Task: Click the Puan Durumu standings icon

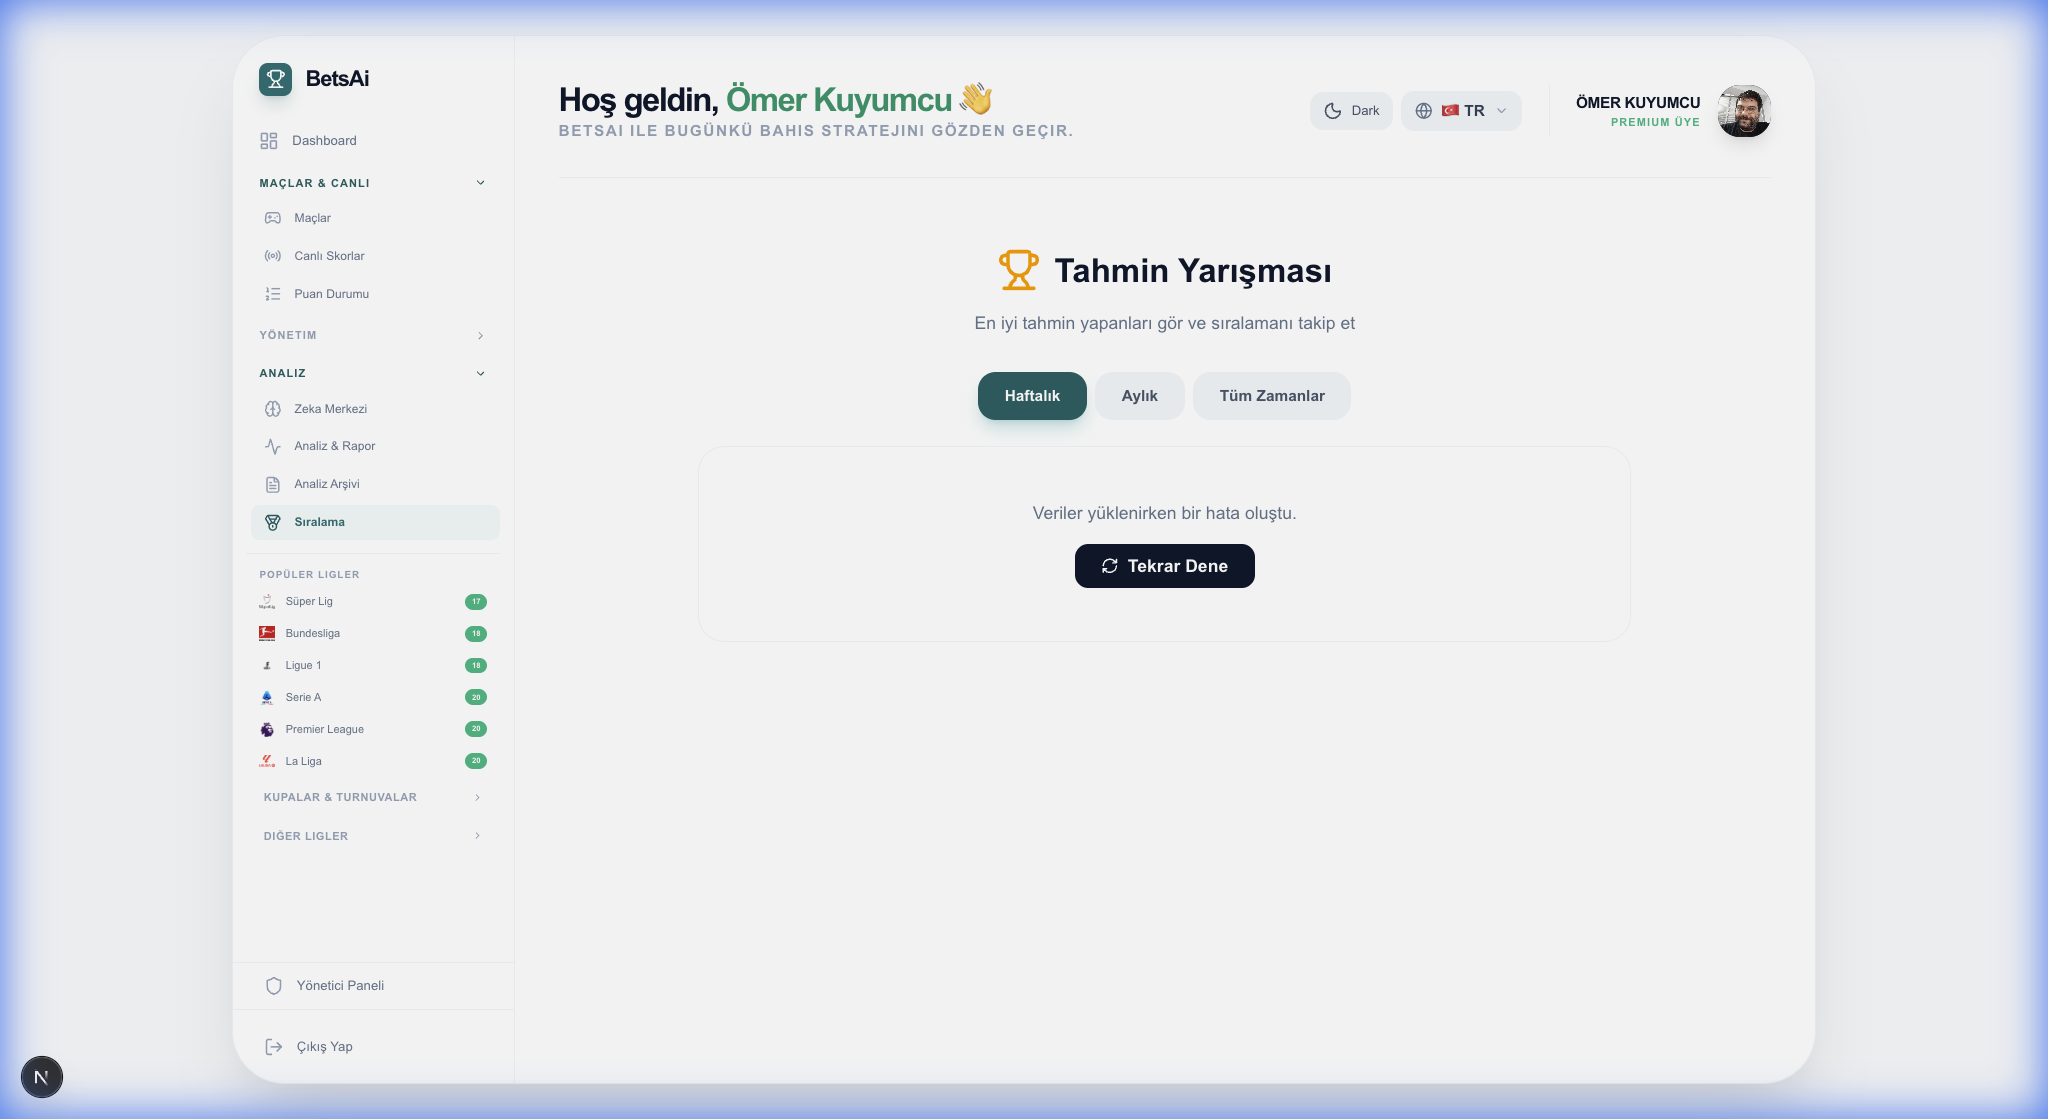Action: coord(273,293)
